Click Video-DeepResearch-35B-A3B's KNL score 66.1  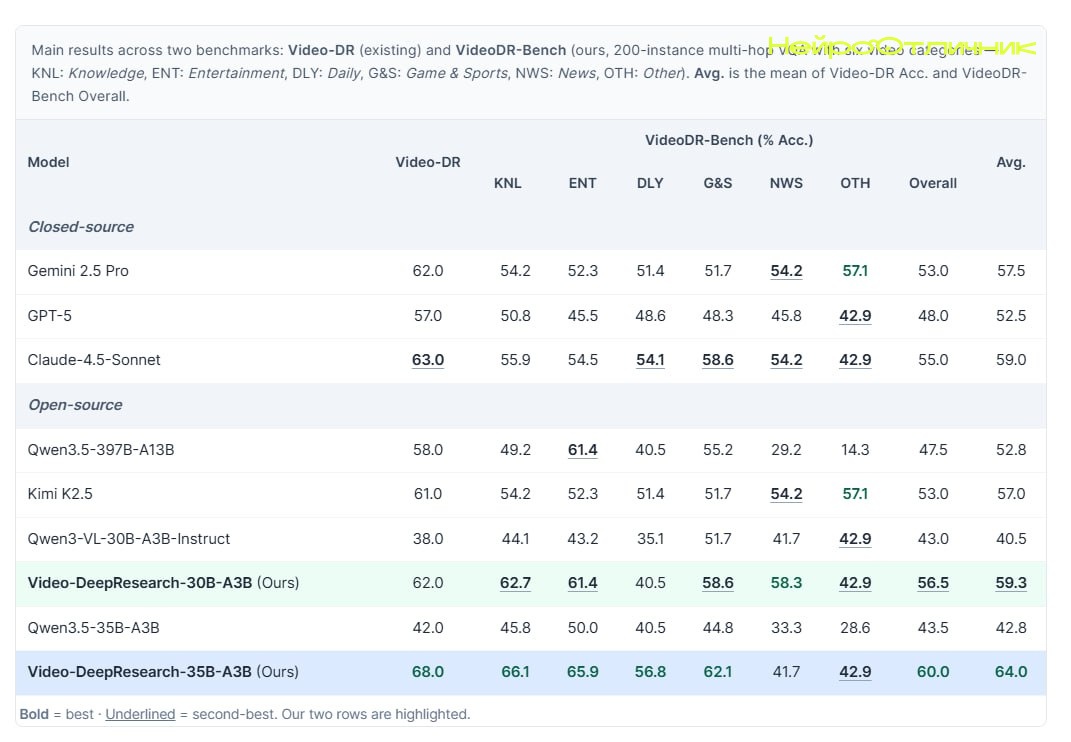tap(515, 672)
